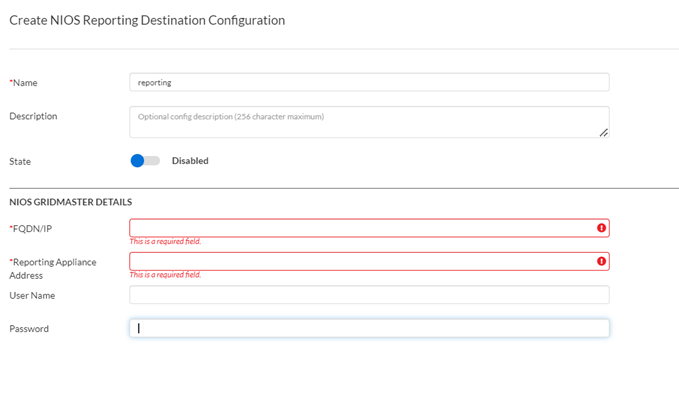Click the 'User Name' label
This screenshot has height=400, width=679.
tap(32, 296)
